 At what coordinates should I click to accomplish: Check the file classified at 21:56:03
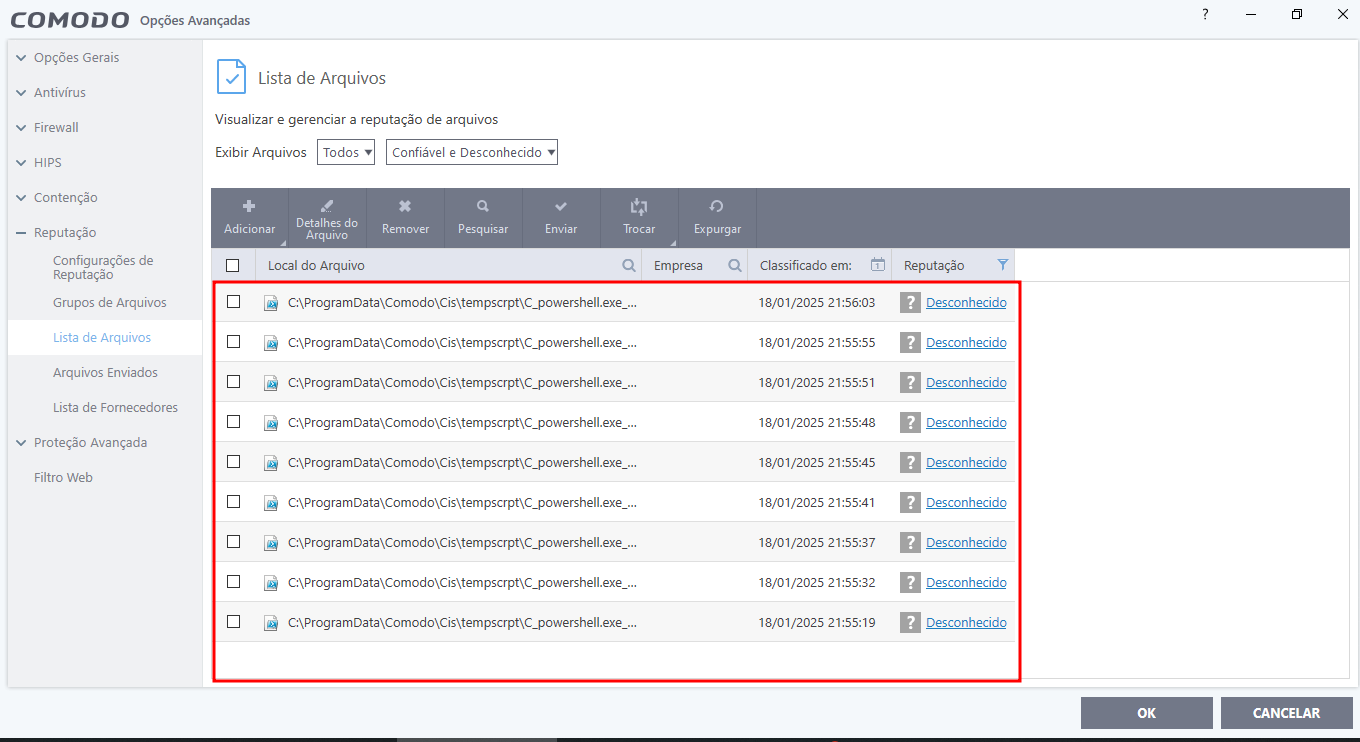[233, 302]
